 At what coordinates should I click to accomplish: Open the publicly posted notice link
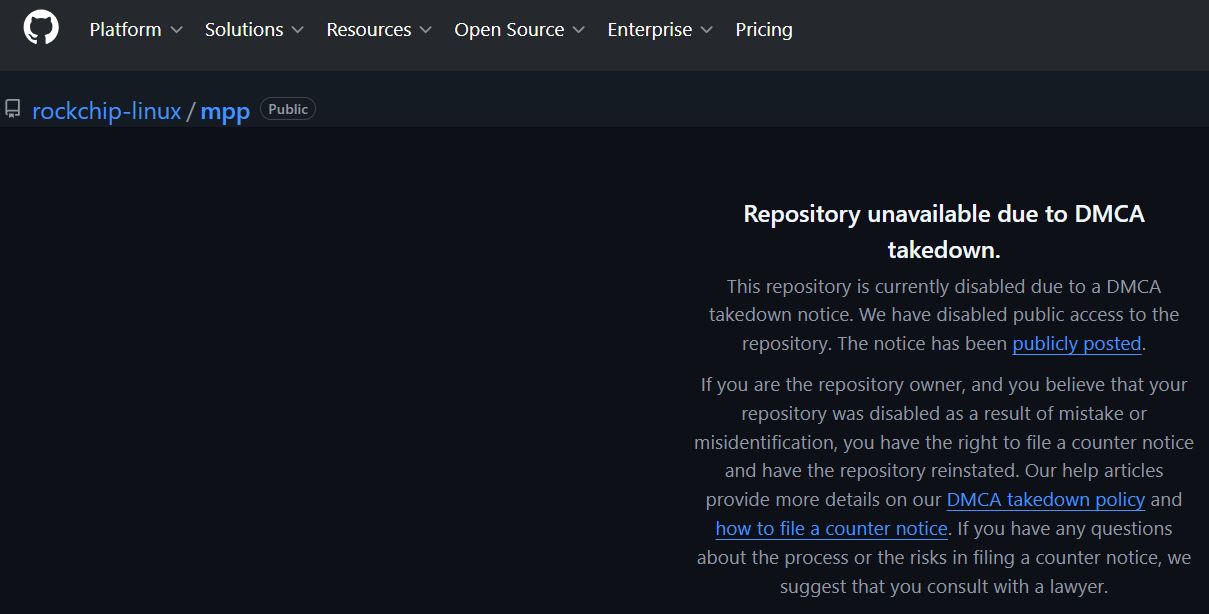[x=1076, y=343]
